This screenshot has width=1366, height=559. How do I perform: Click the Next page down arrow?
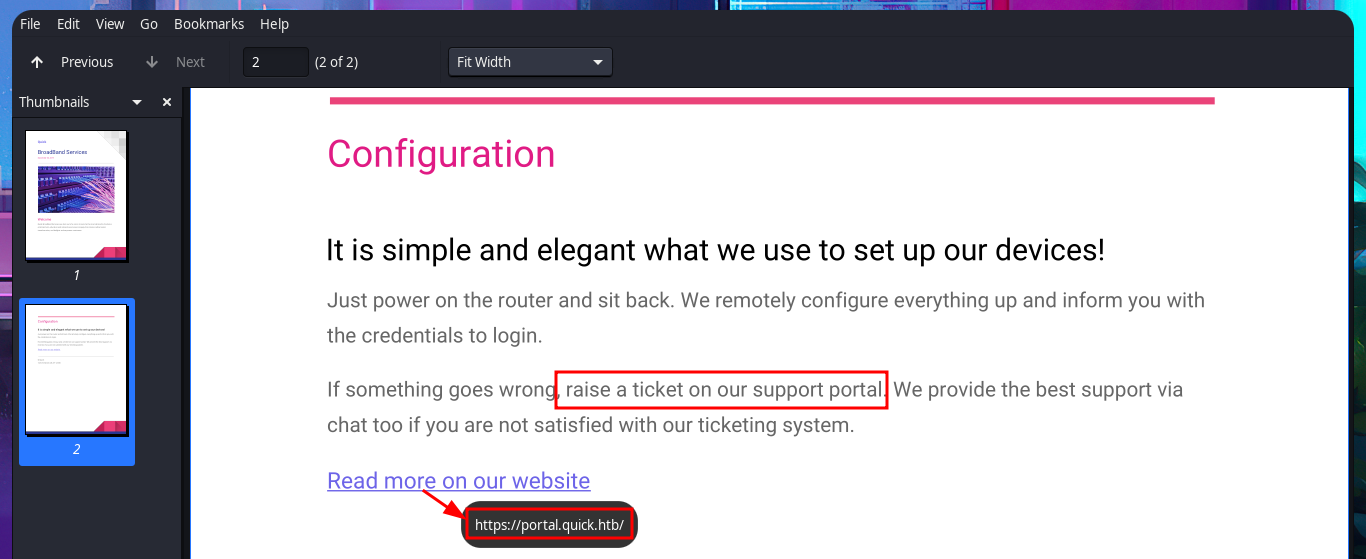152,62
